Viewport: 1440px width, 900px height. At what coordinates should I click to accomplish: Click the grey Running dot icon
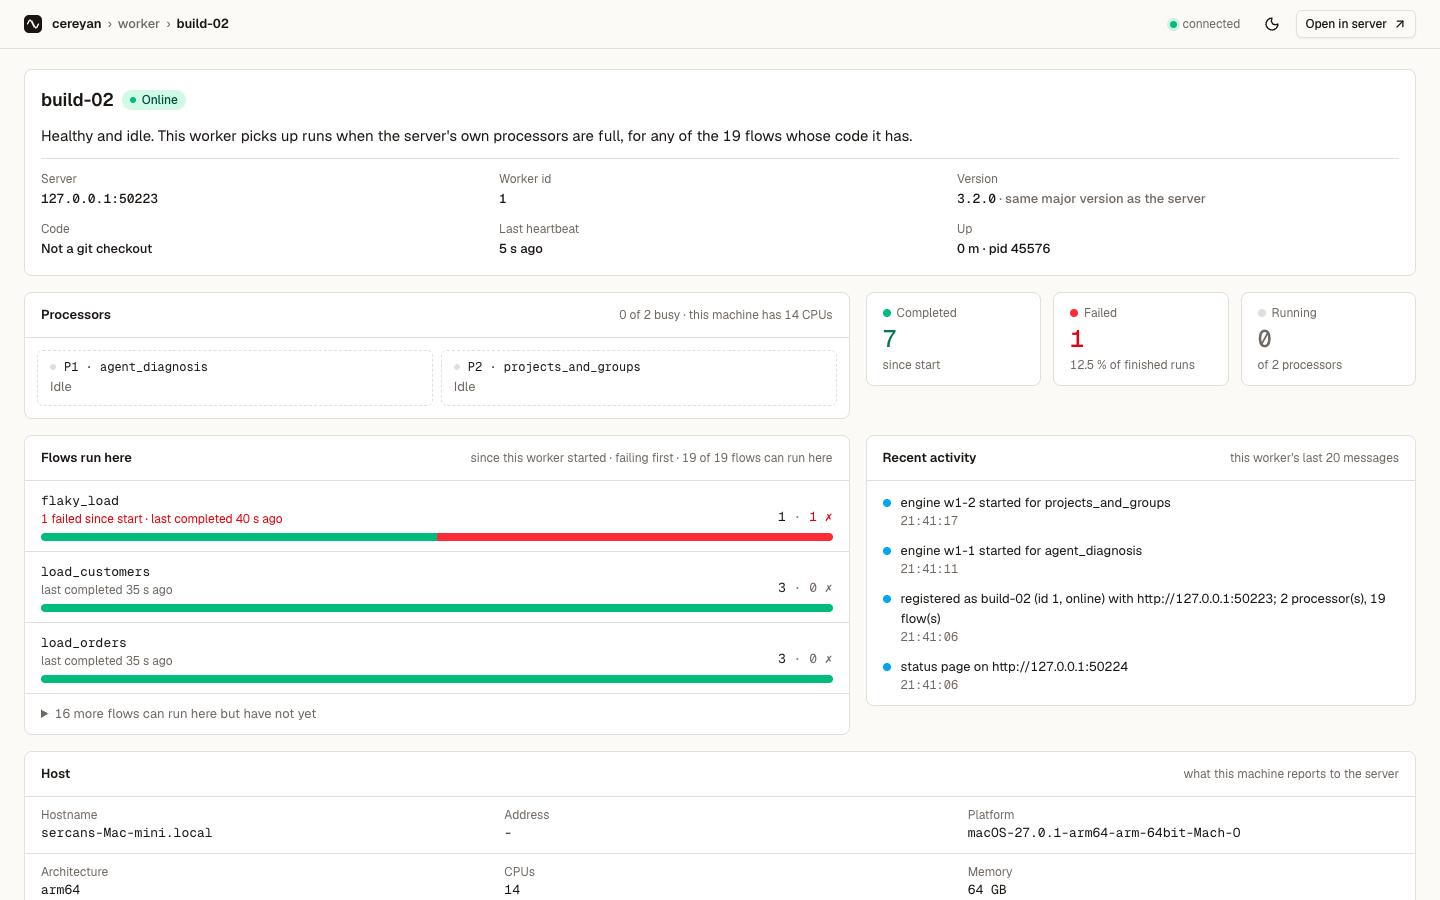(1262, 313)
